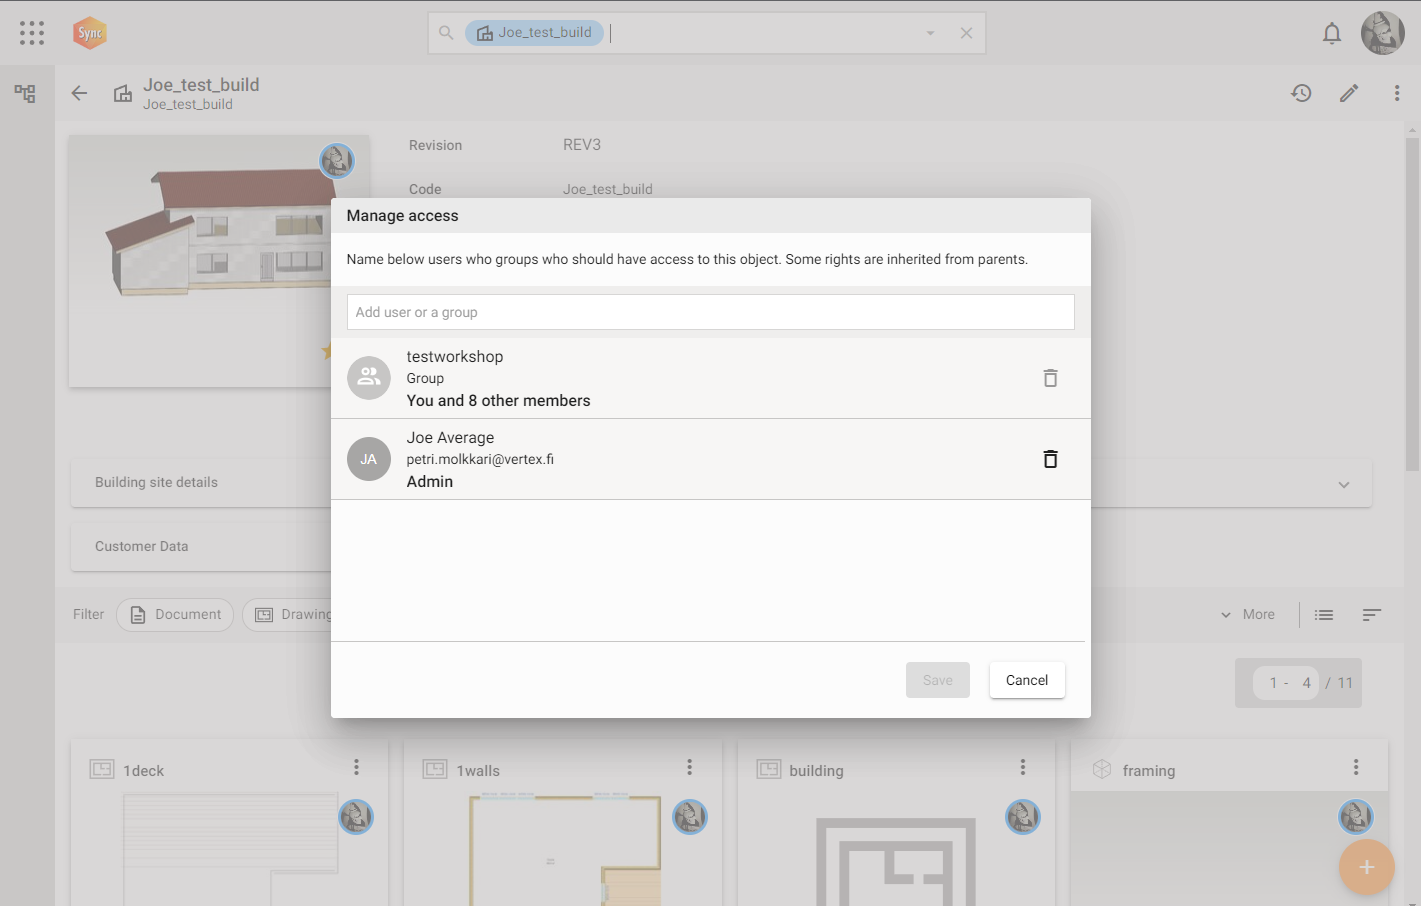Click the pencil edit icon

1349,93
